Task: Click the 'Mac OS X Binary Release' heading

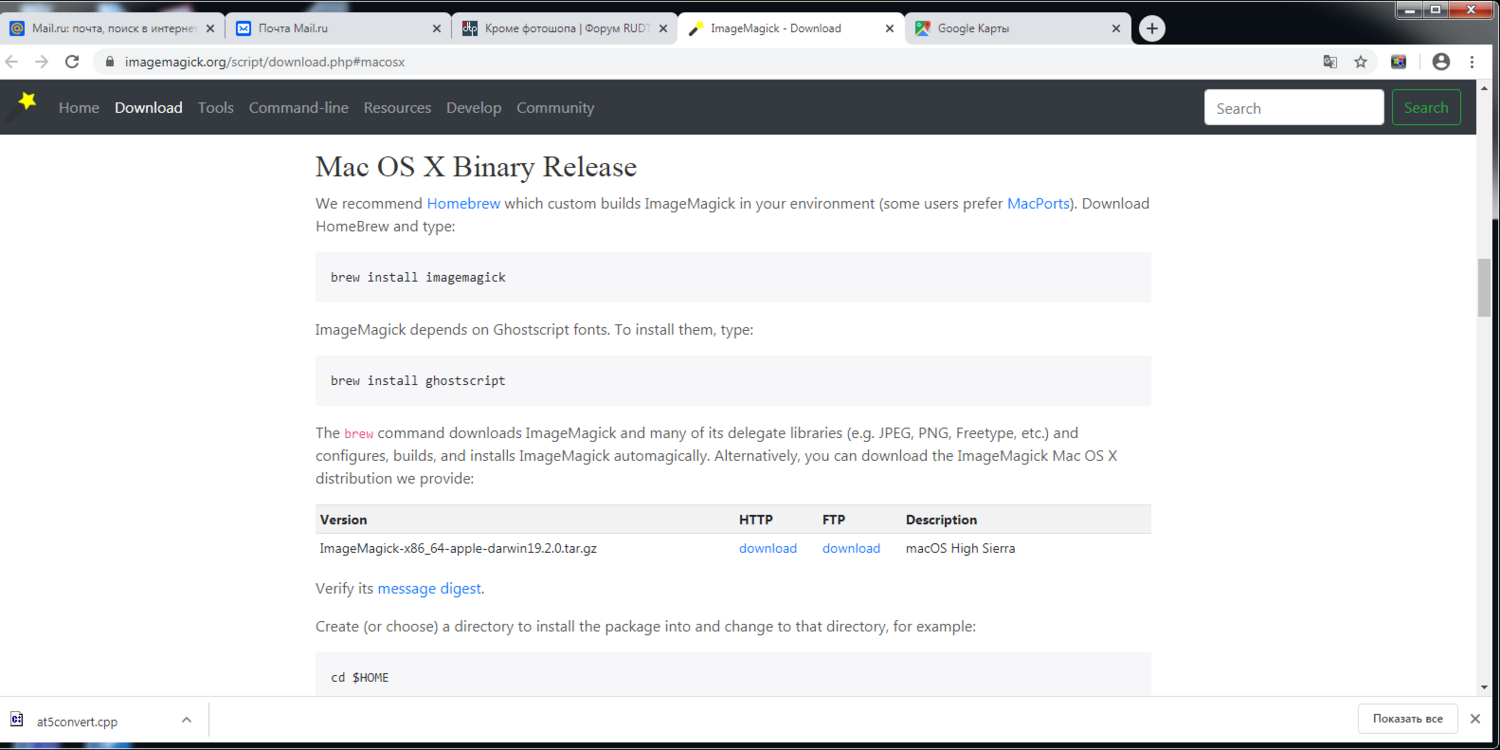Action: (476, 166)
